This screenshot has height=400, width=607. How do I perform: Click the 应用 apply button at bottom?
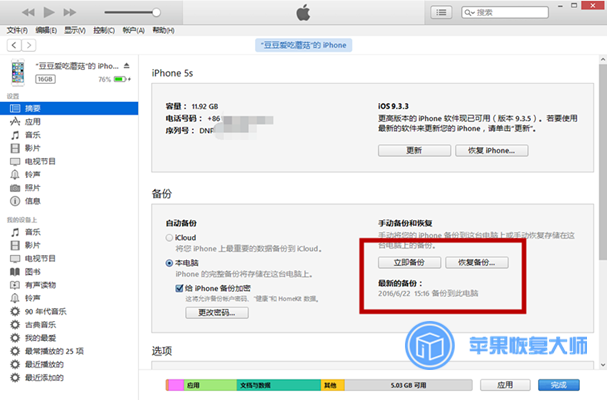[505, 385]
